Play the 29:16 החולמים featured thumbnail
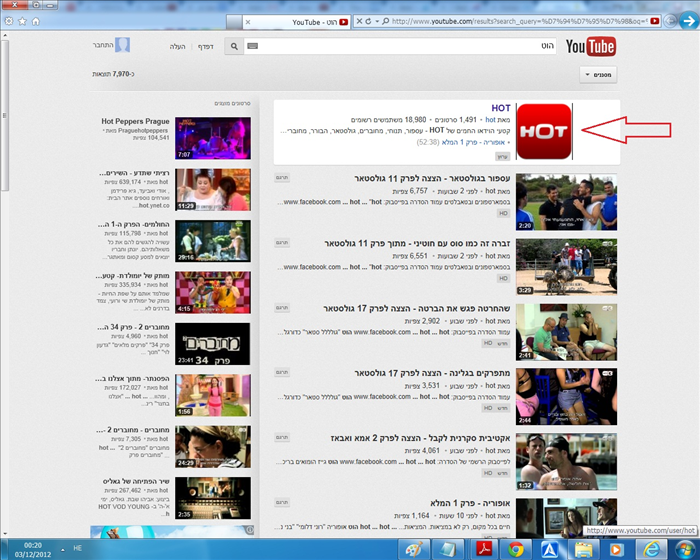Viewport: 700px width, 560px height. [x=213, y=241]
